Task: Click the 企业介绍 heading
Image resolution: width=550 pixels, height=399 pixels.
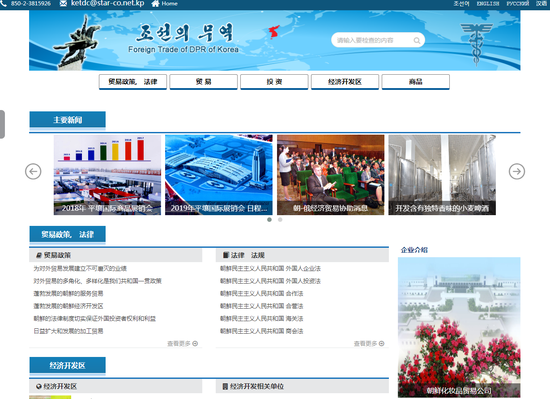Action: 414,250
